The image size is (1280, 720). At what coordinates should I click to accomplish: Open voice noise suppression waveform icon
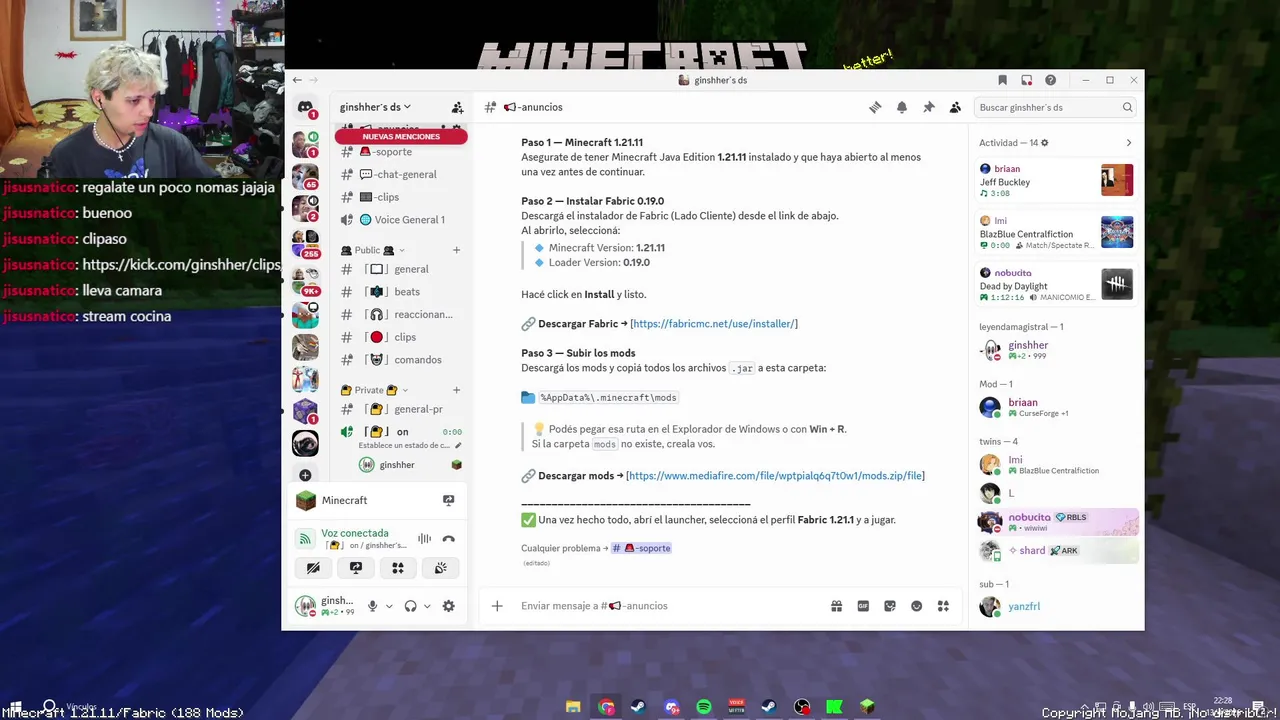click(x=424, y=539)
